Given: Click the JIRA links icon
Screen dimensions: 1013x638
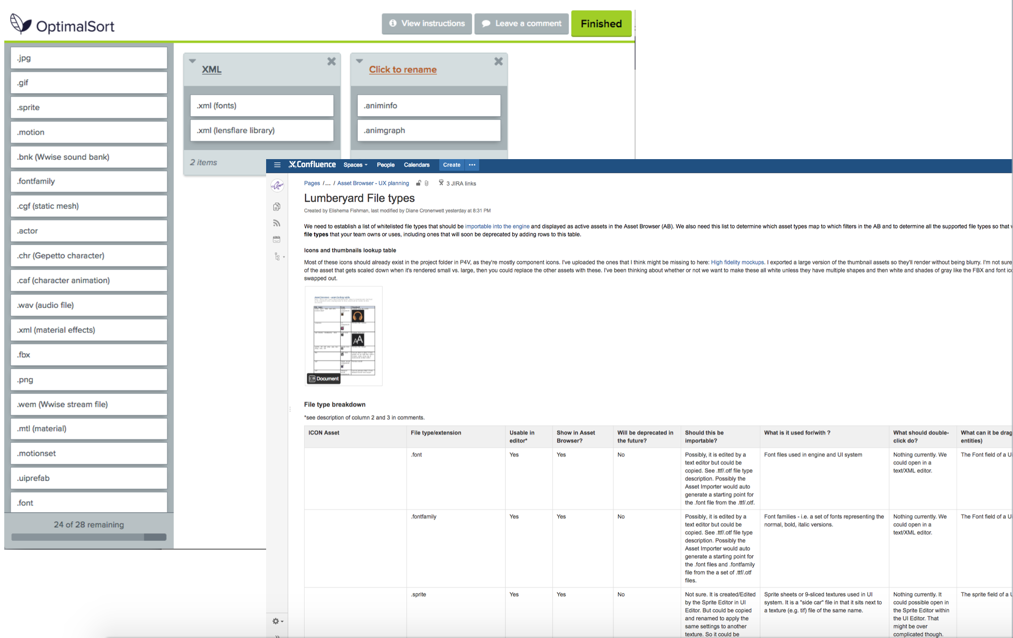Looking at the screenshot, I should point(441,183).
